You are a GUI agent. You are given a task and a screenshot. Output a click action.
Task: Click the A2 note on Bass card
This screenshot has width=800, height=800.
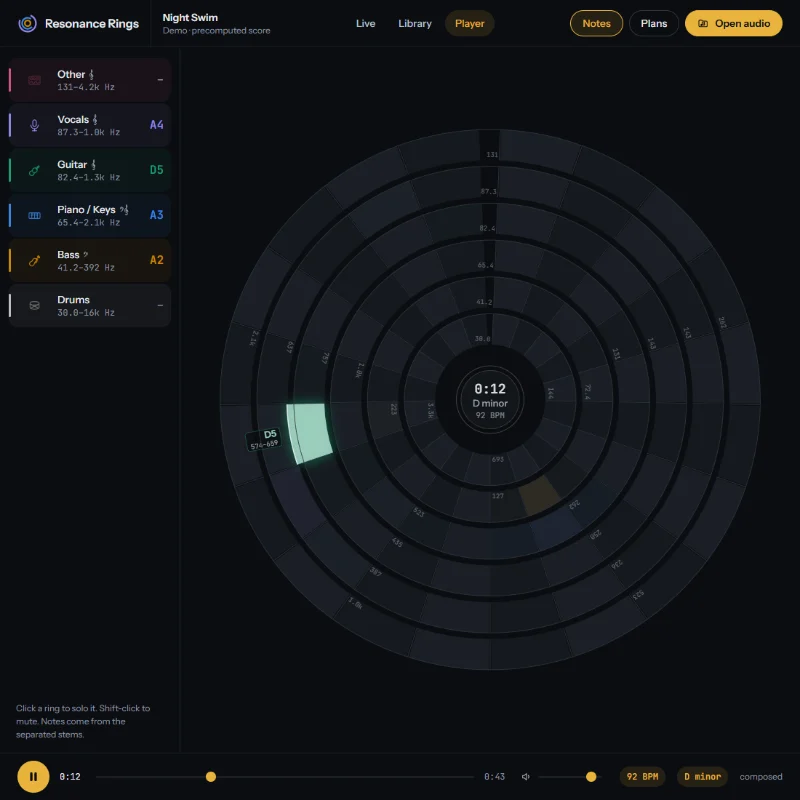pos(157,260)
